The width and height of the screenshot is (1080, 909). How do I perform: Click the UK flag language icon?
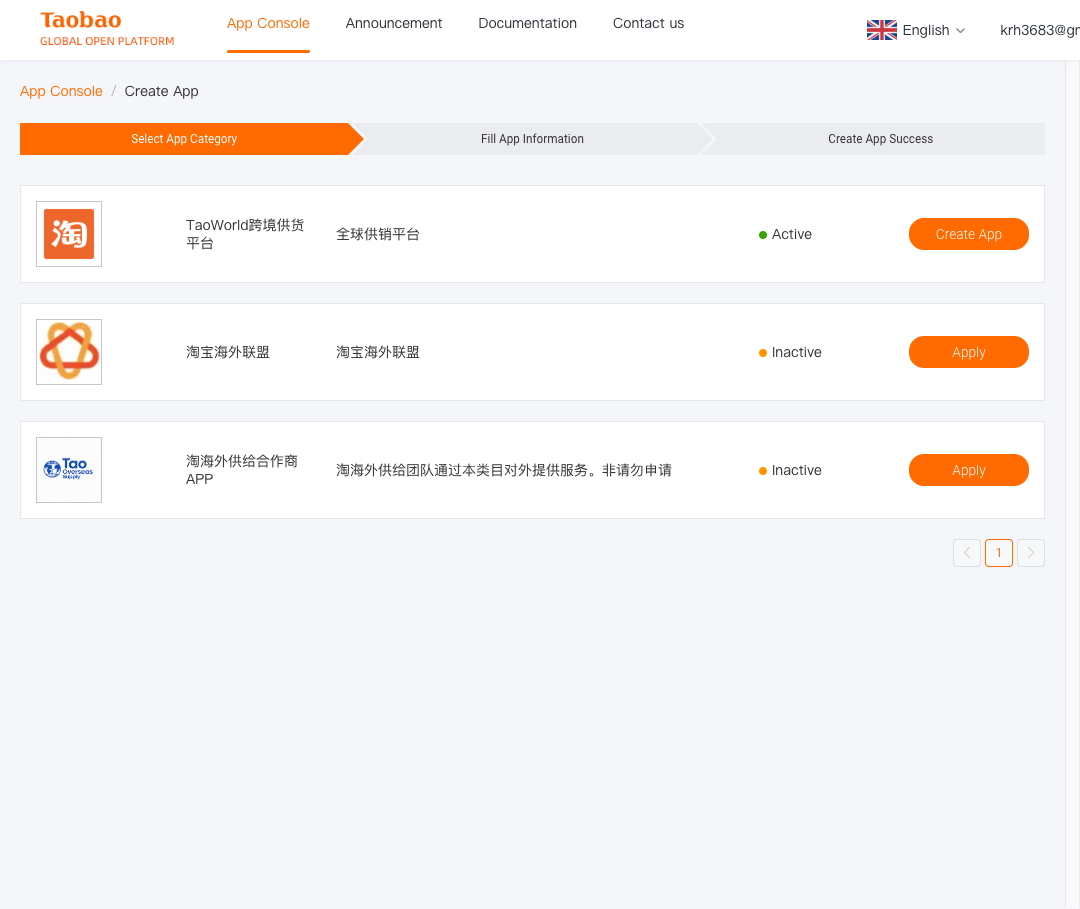click(882, 30)
